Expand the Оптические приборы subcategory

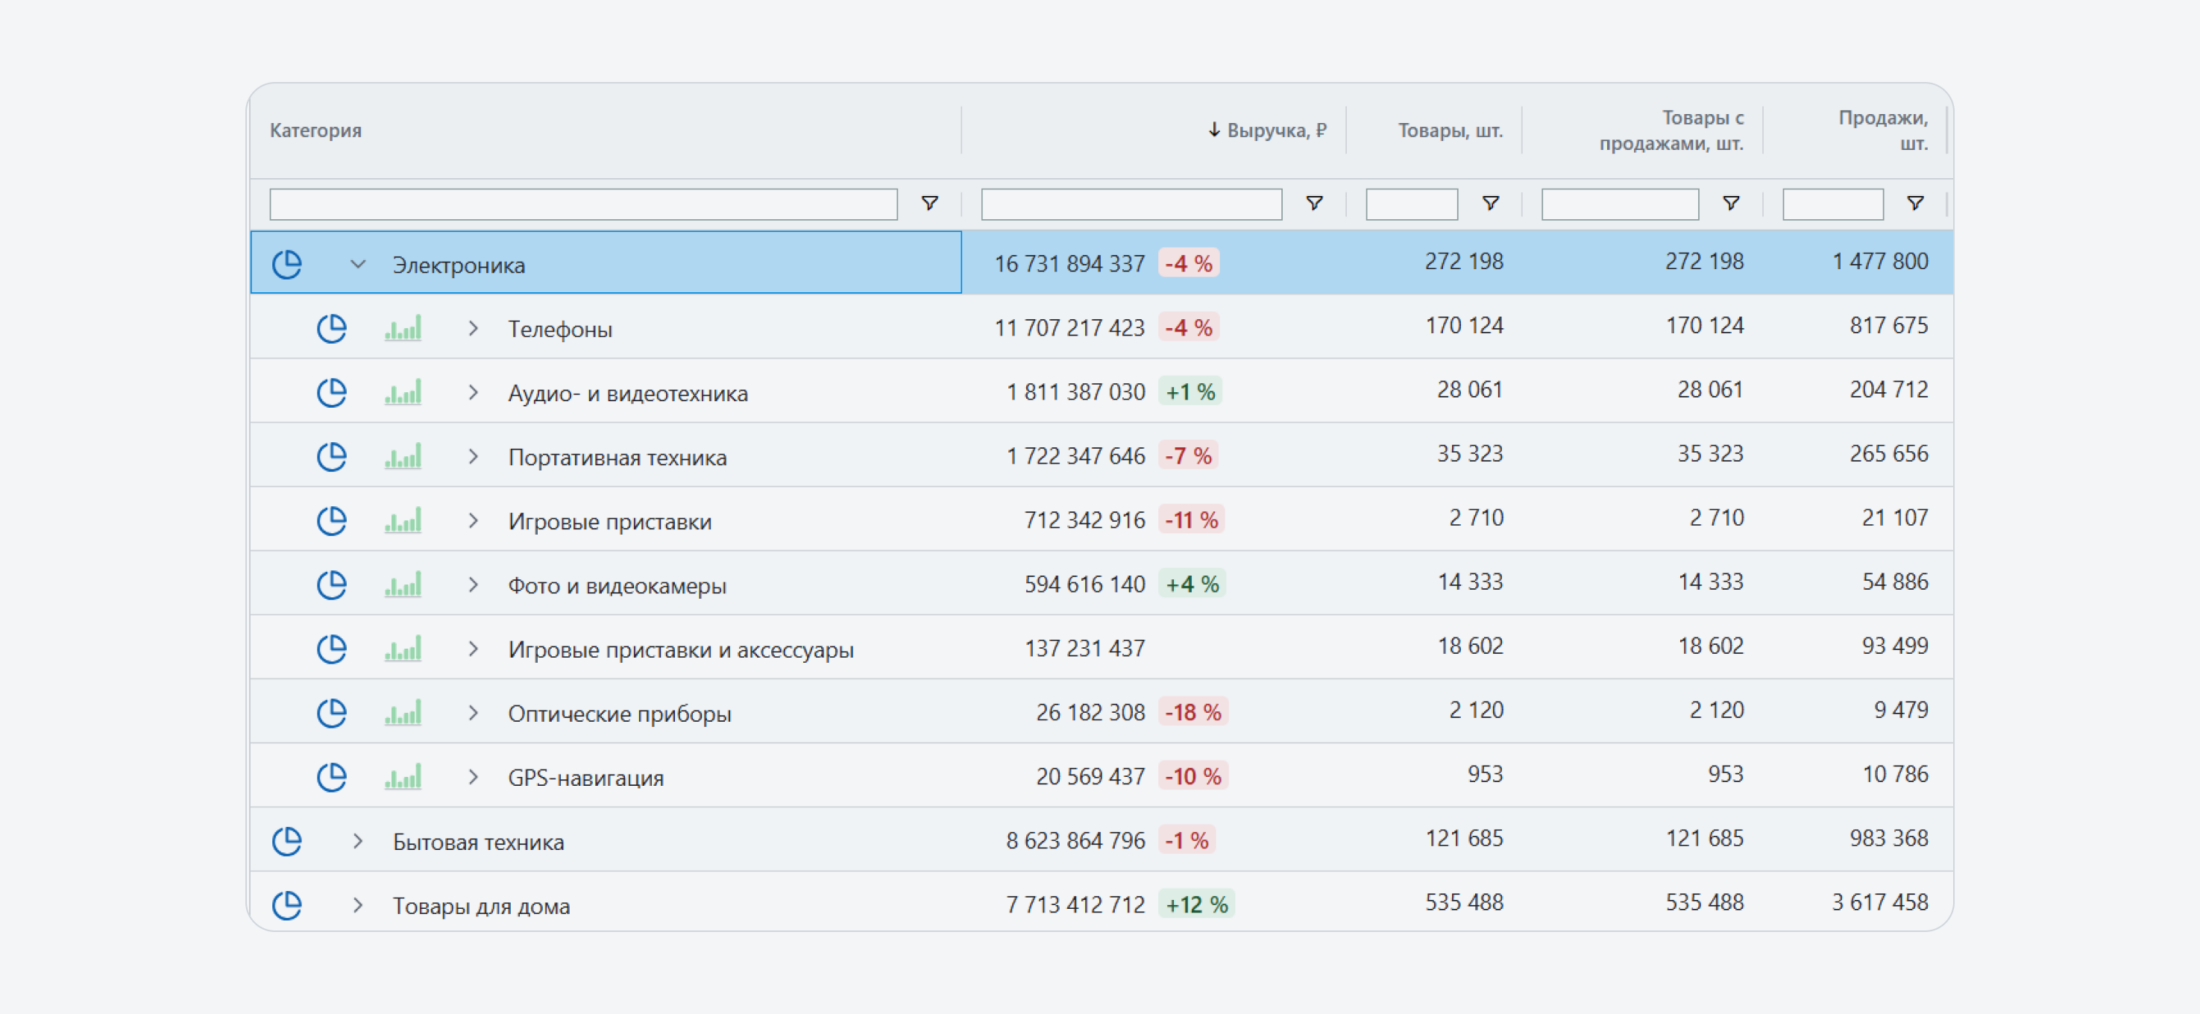[473, 712]
